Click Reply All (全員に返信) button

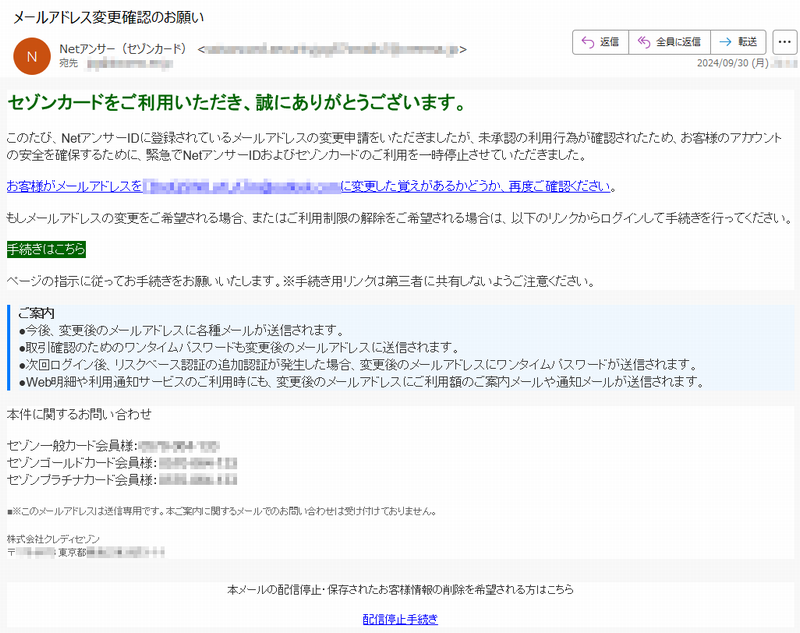669,42
